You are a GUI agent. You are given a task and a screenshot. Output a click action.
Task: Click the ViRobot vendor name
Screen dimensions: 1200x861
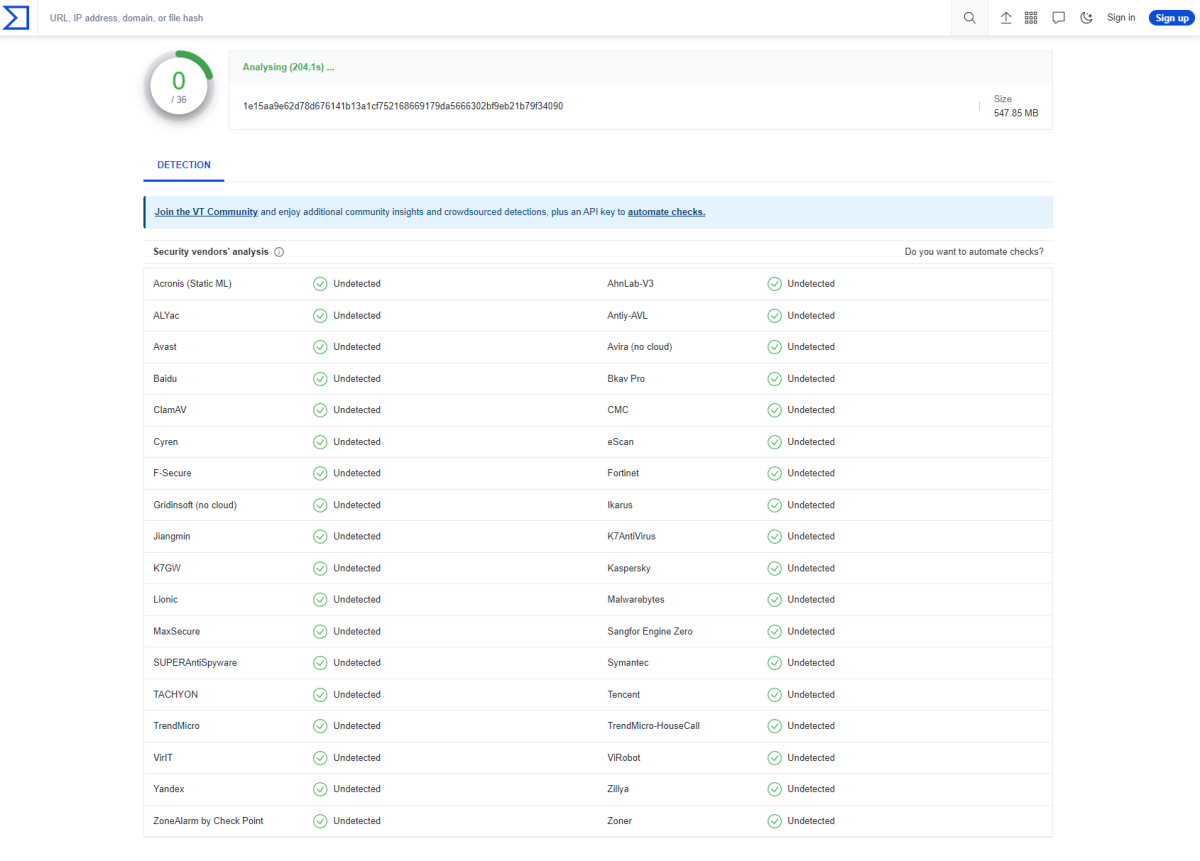[624, 758]
